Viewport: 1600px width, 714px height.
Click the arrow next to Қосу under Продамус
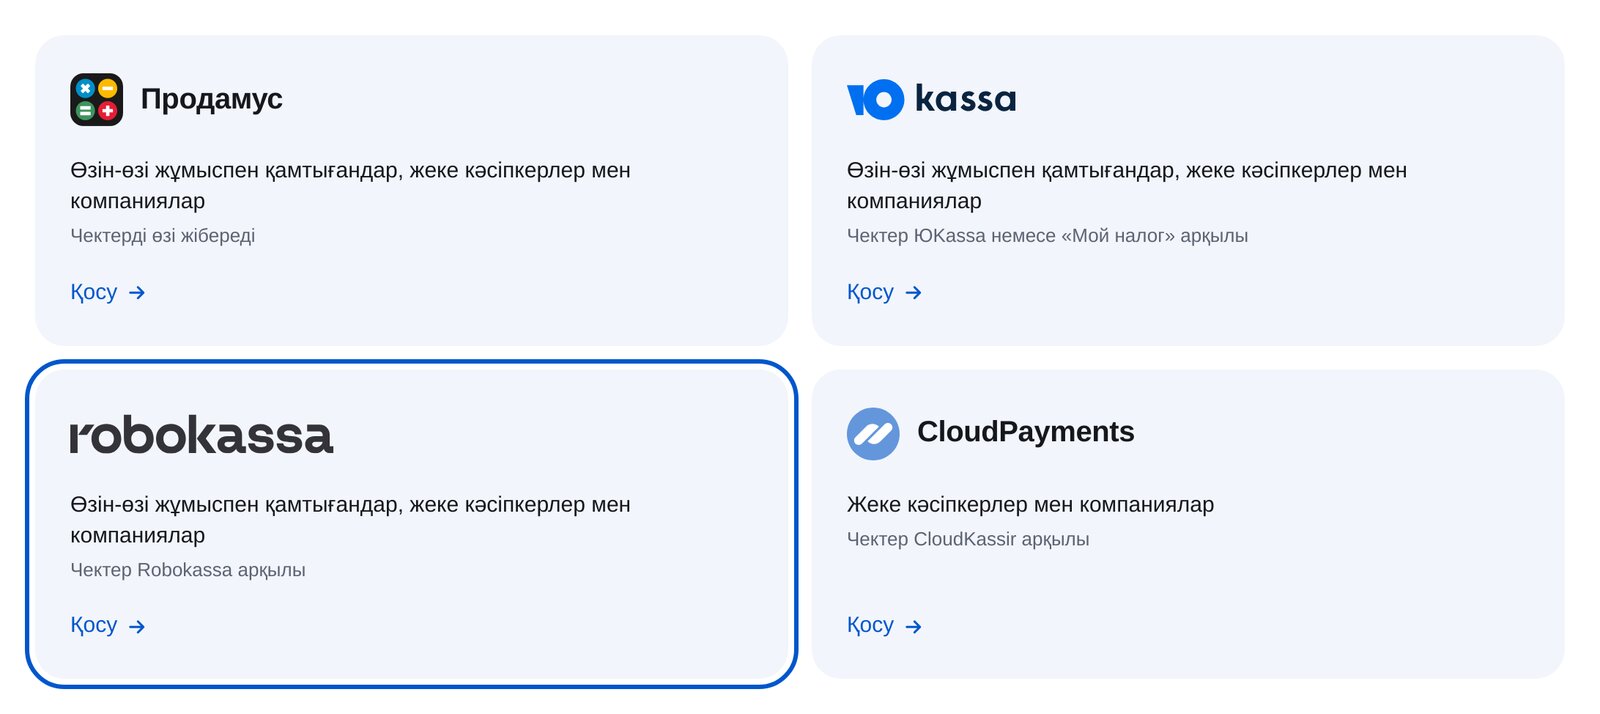tap(137, 292)
